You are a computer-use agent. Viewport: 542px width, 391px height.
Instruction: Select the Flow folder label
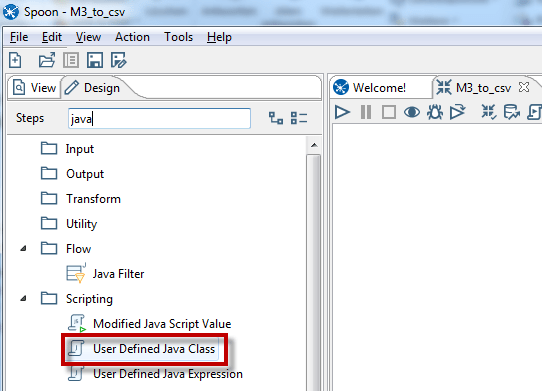click(78, 249)
